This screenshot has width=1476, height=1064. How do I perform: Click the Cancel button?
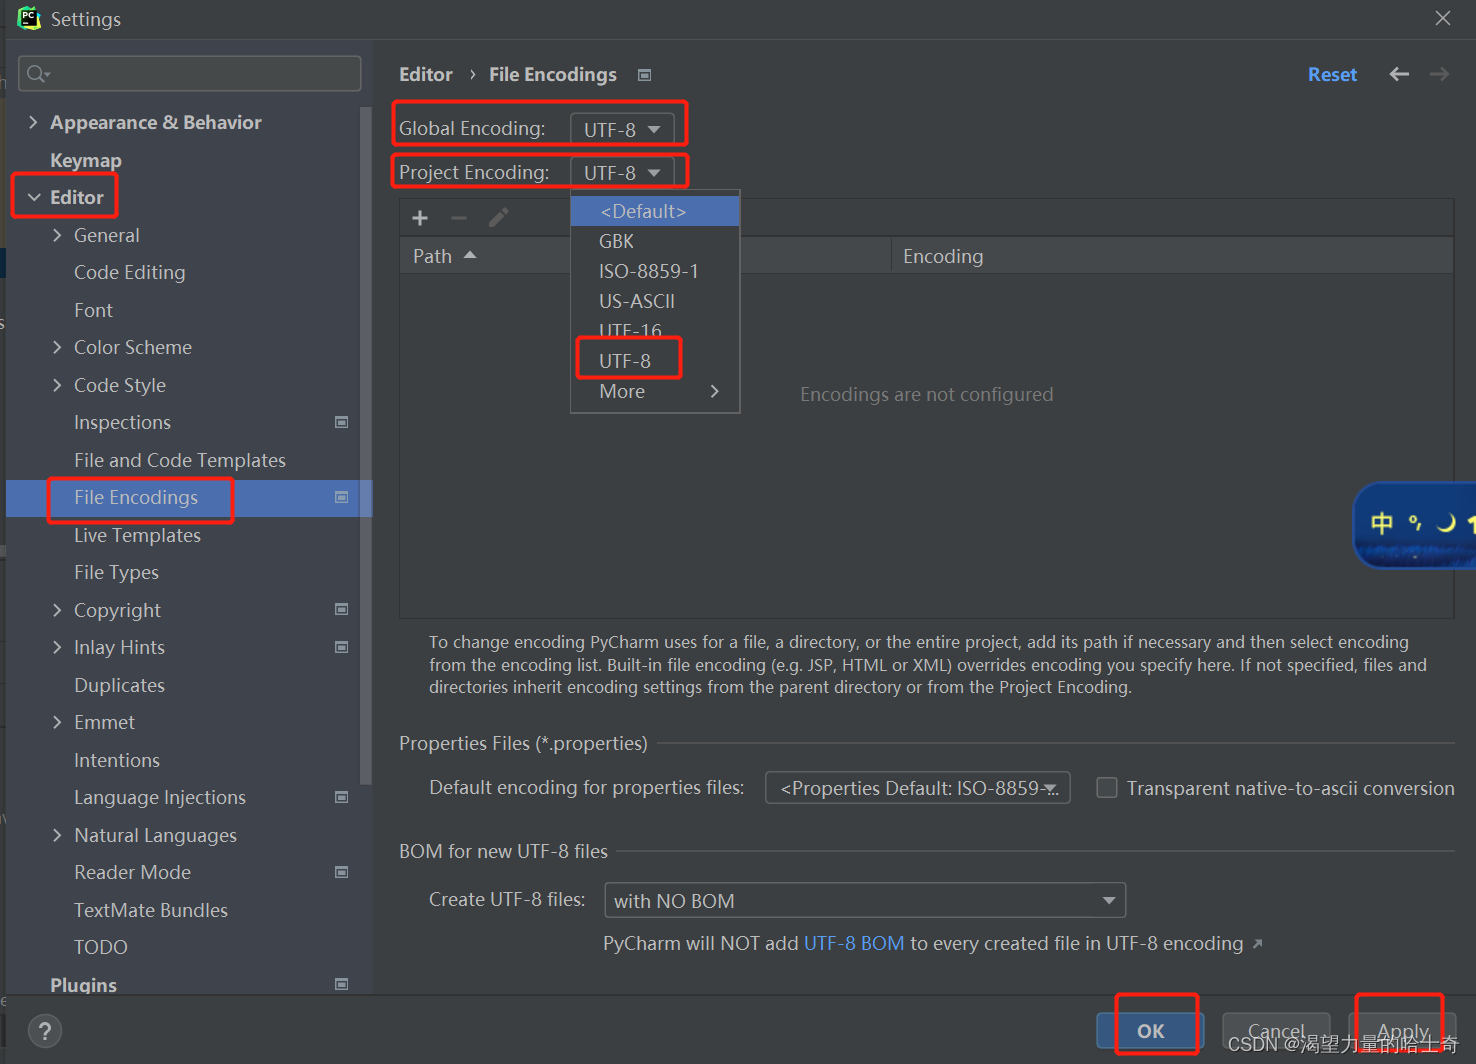coord(1276,1031)
